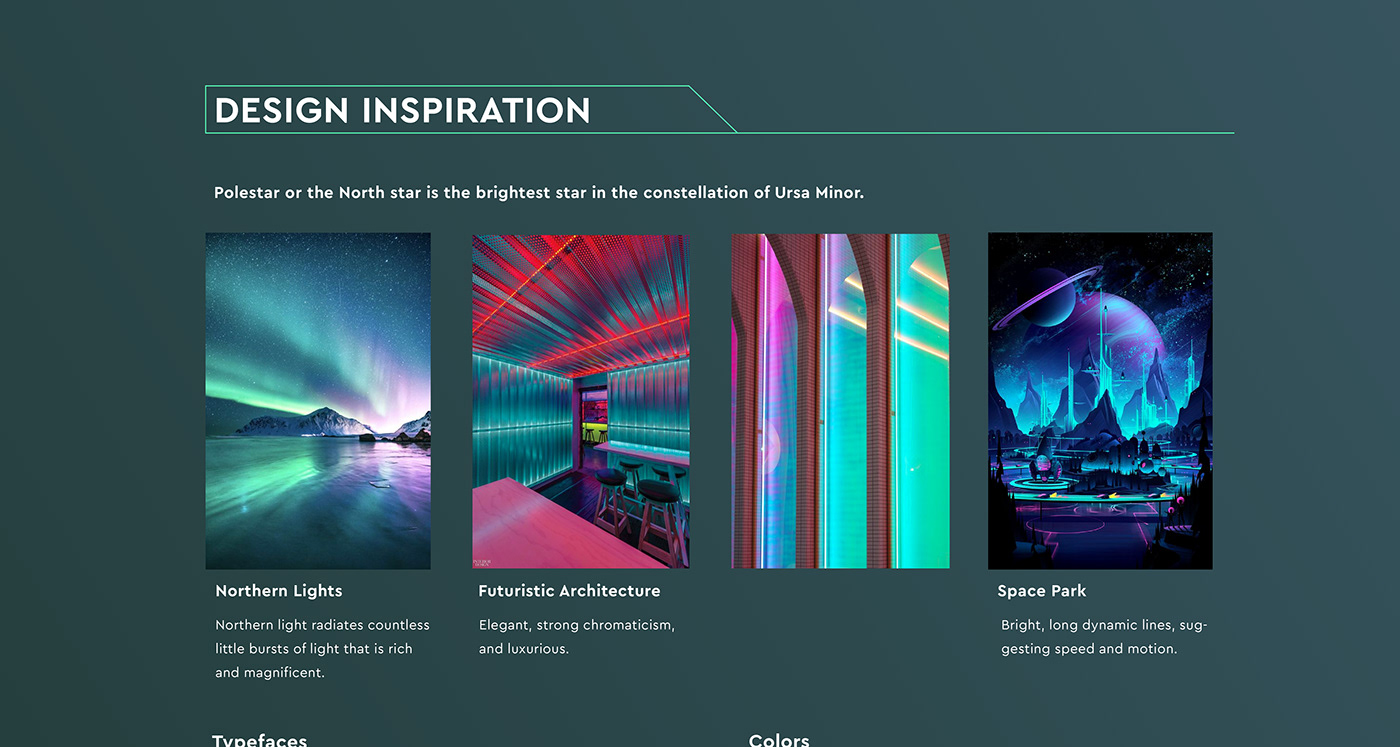1400x747 pixels.
Task: Select the "Space Park" caption title
Action: 1042,591
